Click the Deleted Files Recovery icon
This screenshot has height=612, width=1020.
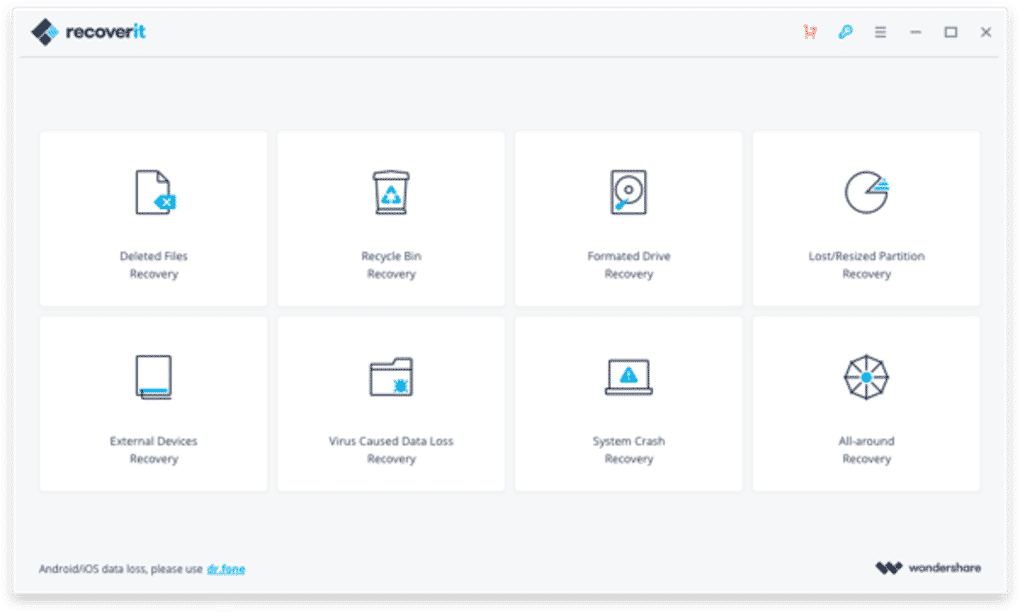[153, 192]
